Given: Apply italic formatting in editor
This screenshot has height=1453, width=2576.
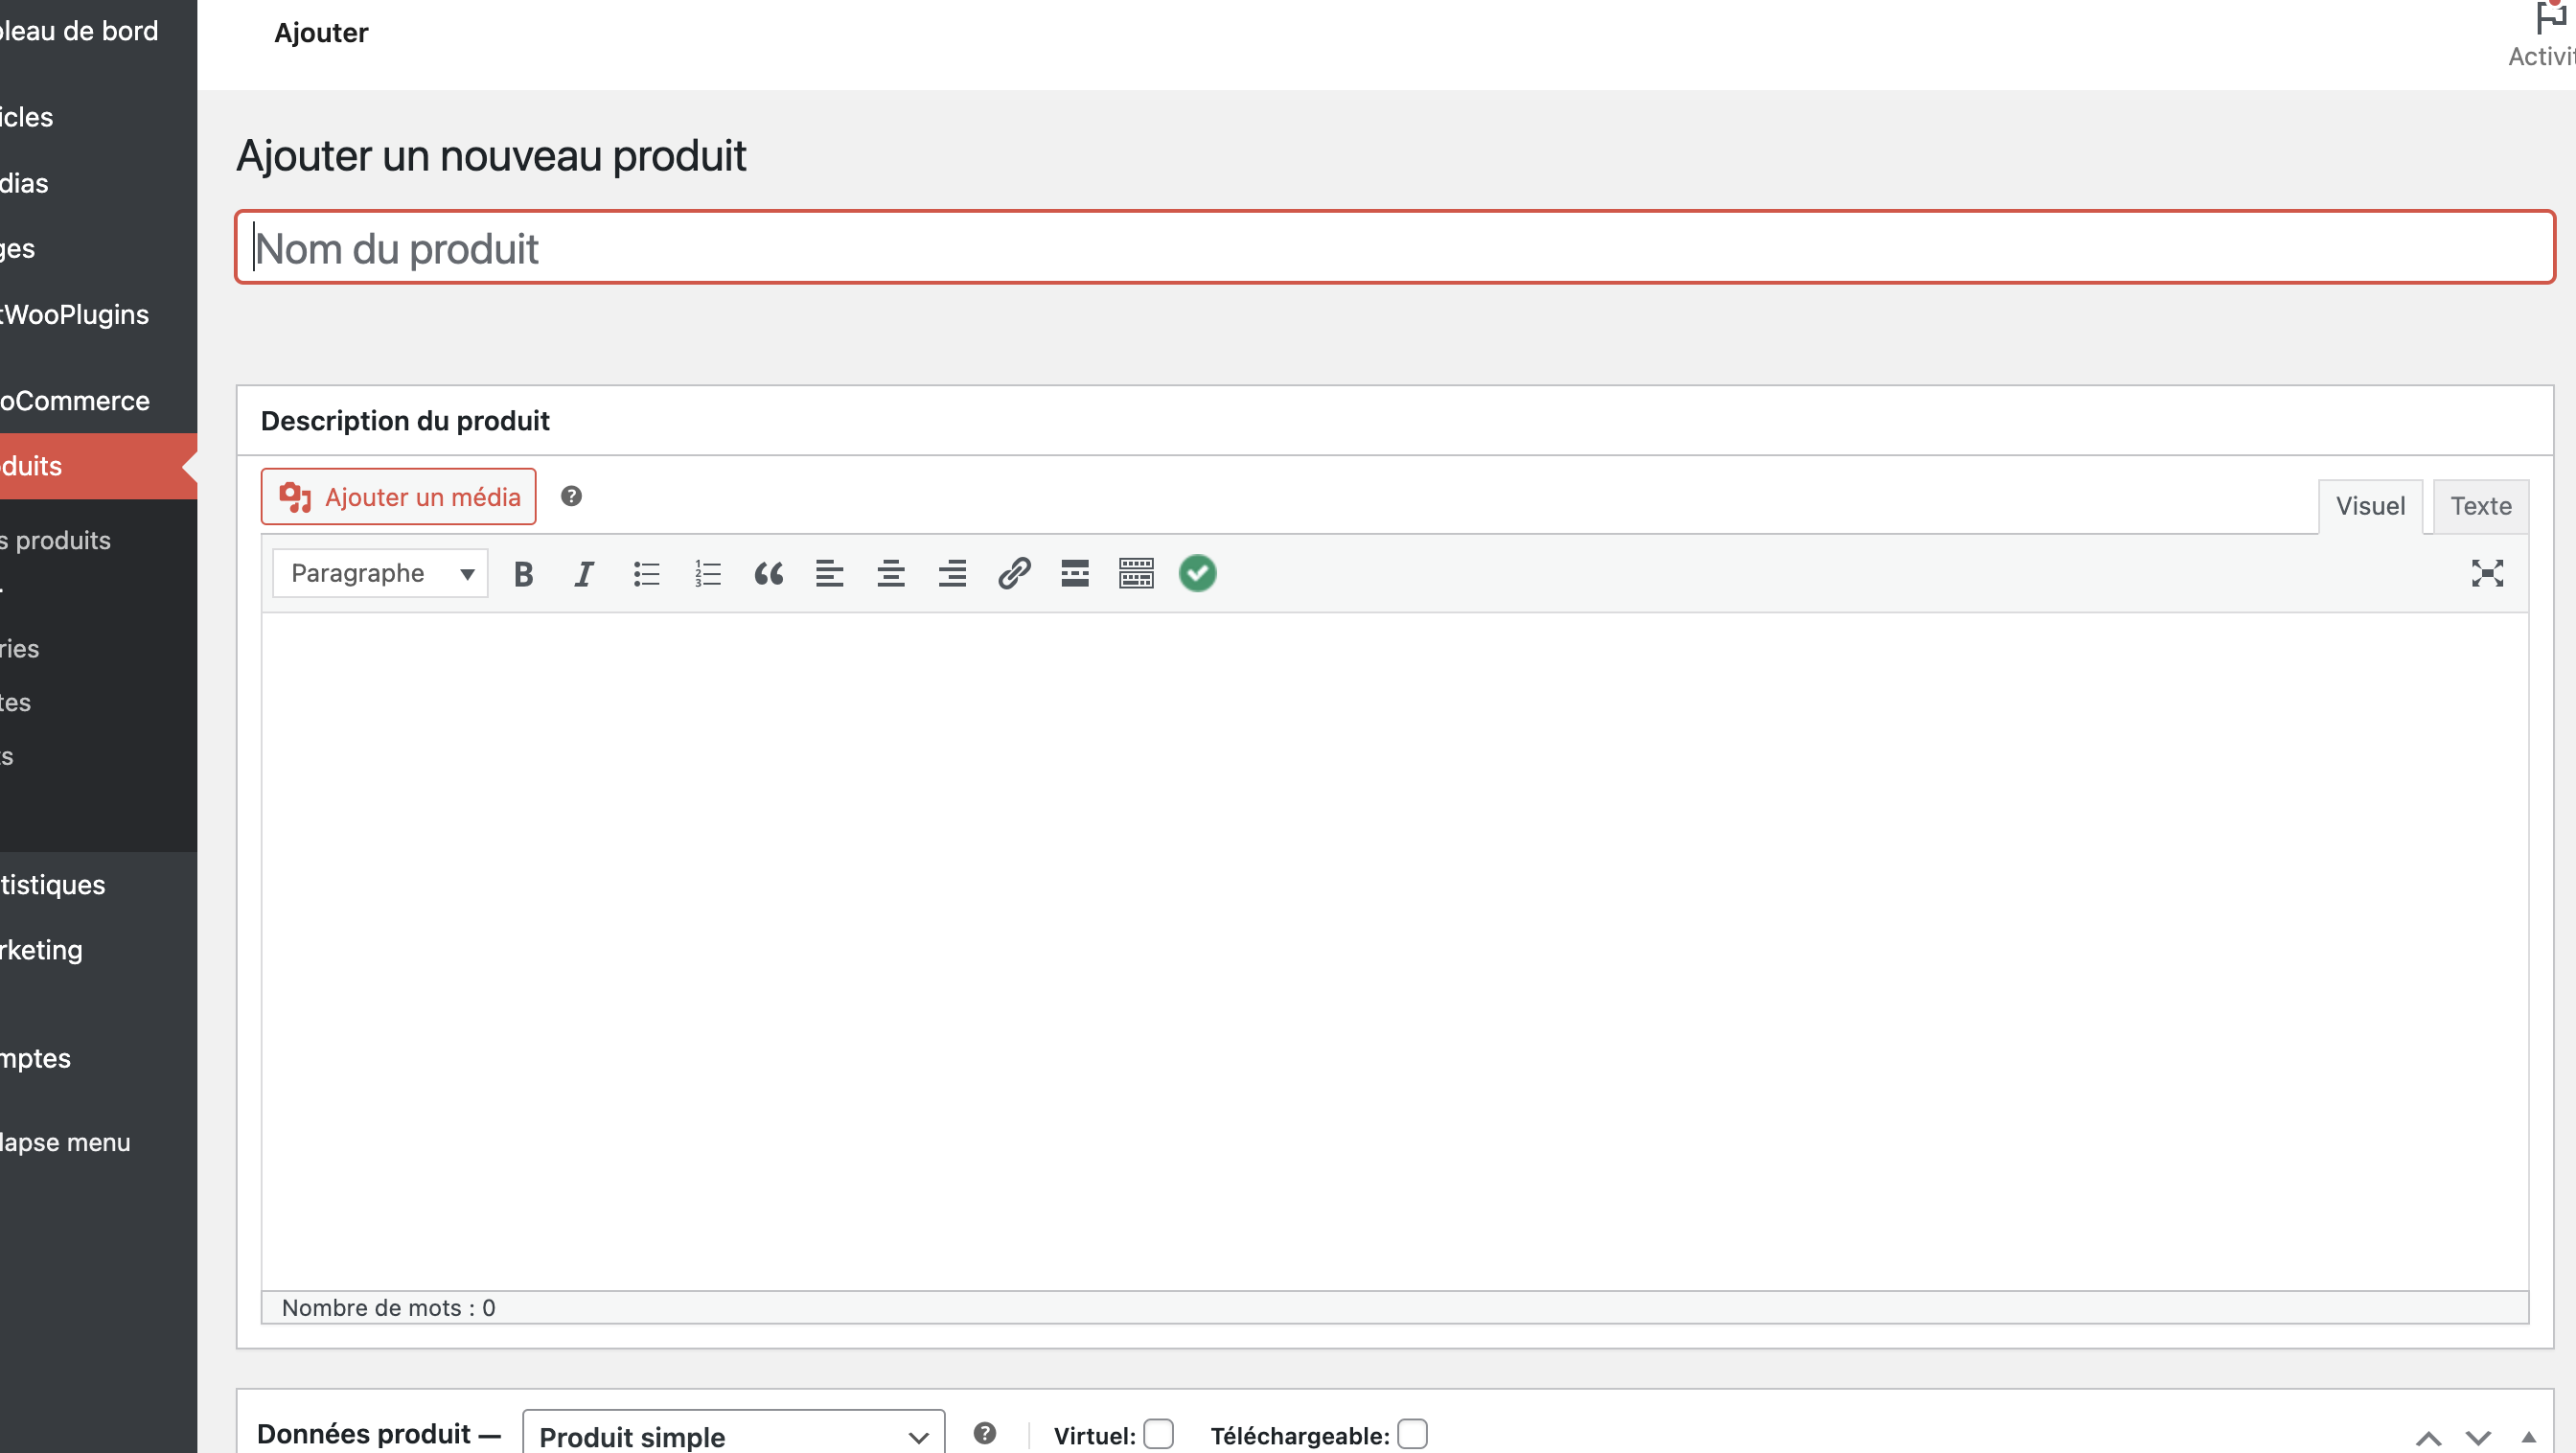Looking at the screenshot, I should pyautogui.click(x=584, y=574).
